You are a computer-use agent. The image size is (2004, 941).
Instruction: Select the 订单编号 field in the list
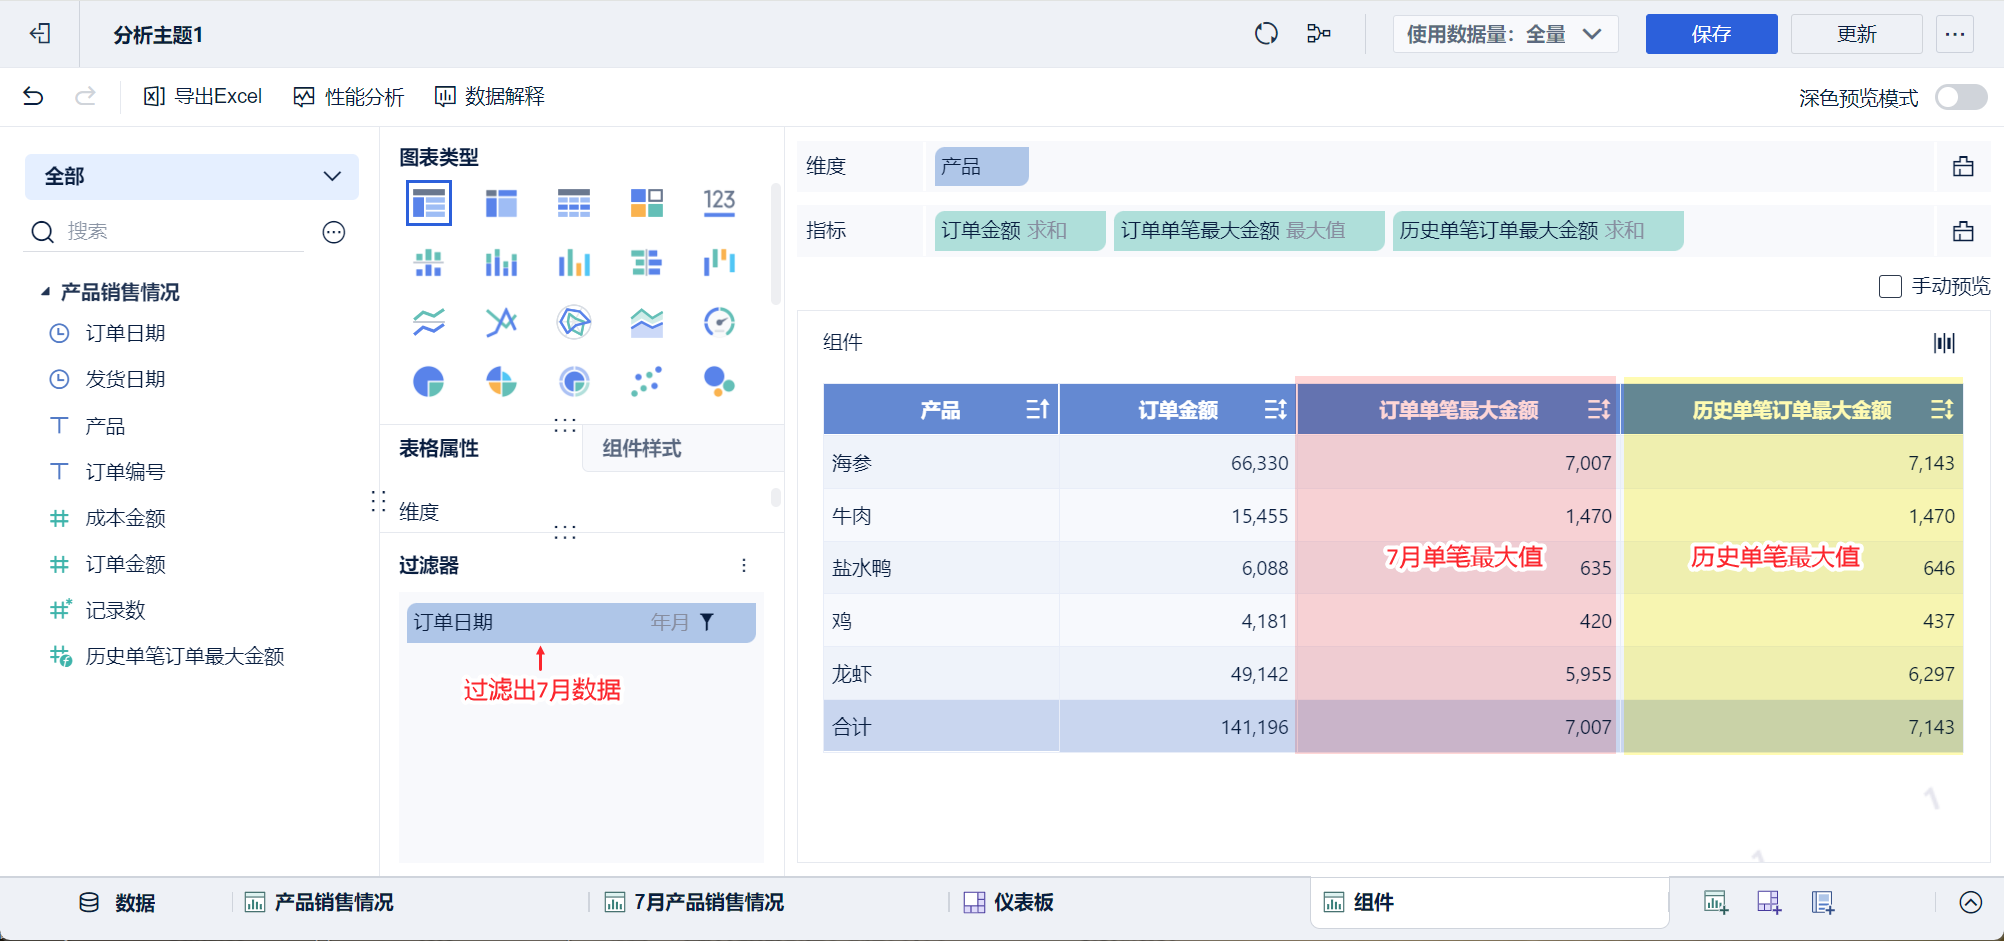(126, 472)
